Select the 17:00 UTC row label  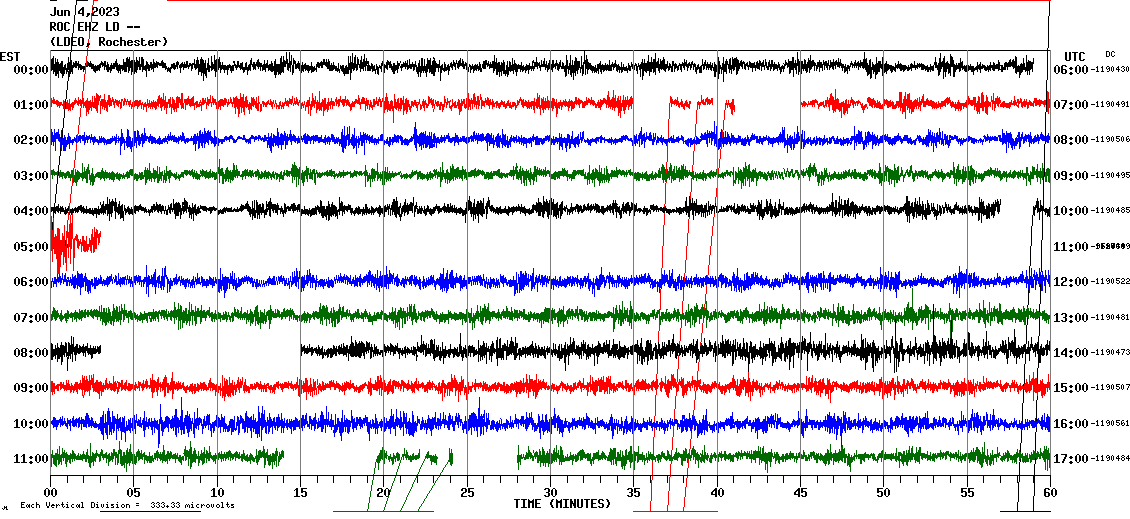tap(1071, 459)
